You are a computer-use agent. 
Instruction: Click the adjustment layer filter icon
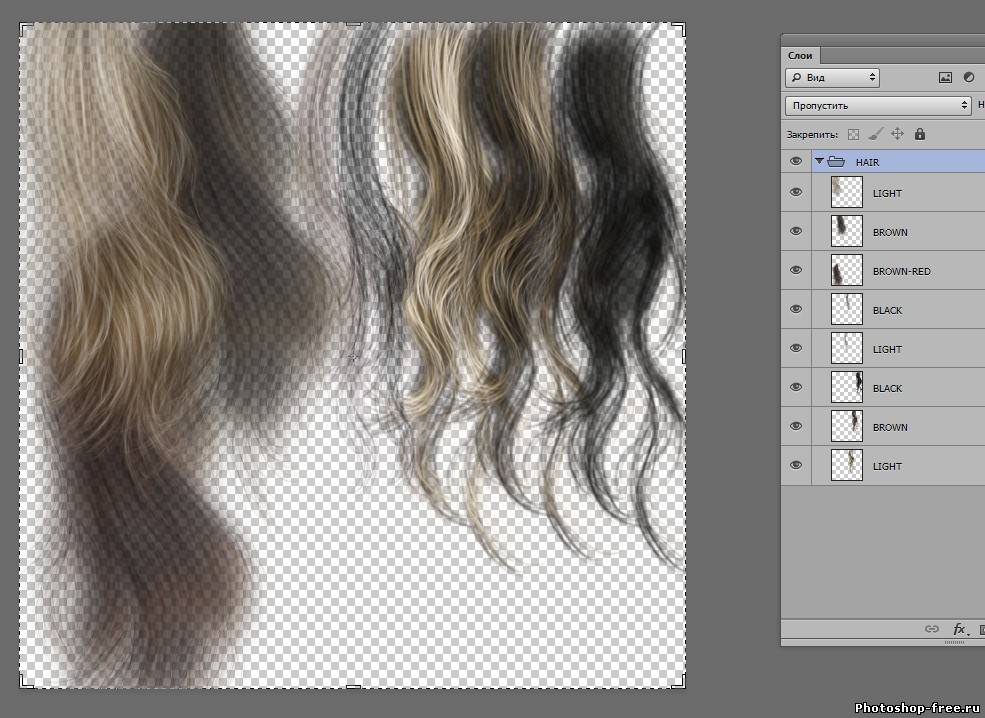[968, 77]
